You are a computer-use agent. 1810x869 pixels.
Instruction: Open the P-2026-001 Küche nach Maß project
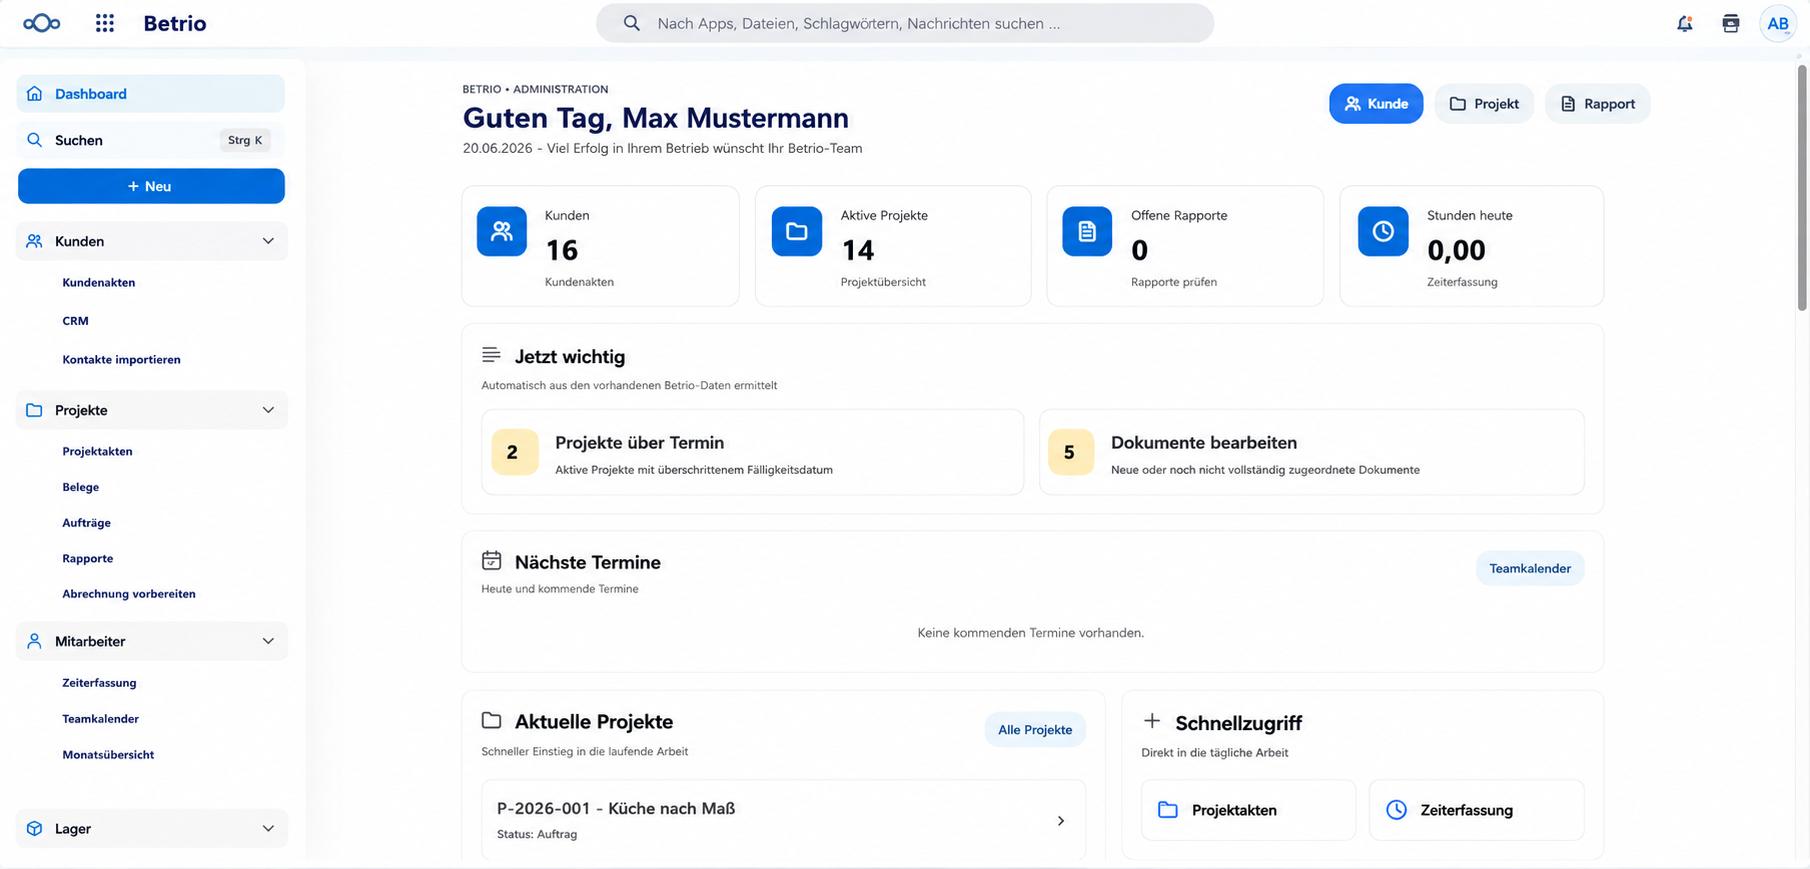(x=783, y=820)
